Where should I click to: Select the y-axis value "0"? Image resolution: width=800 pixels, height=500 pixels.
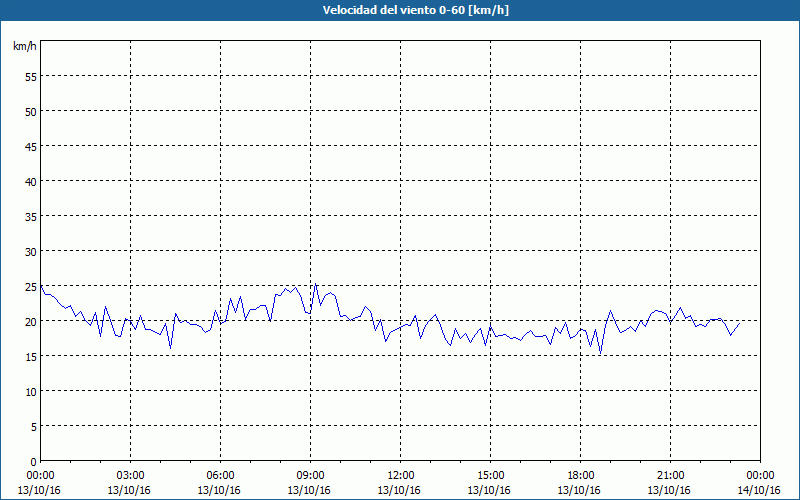[x=34, y=462]
